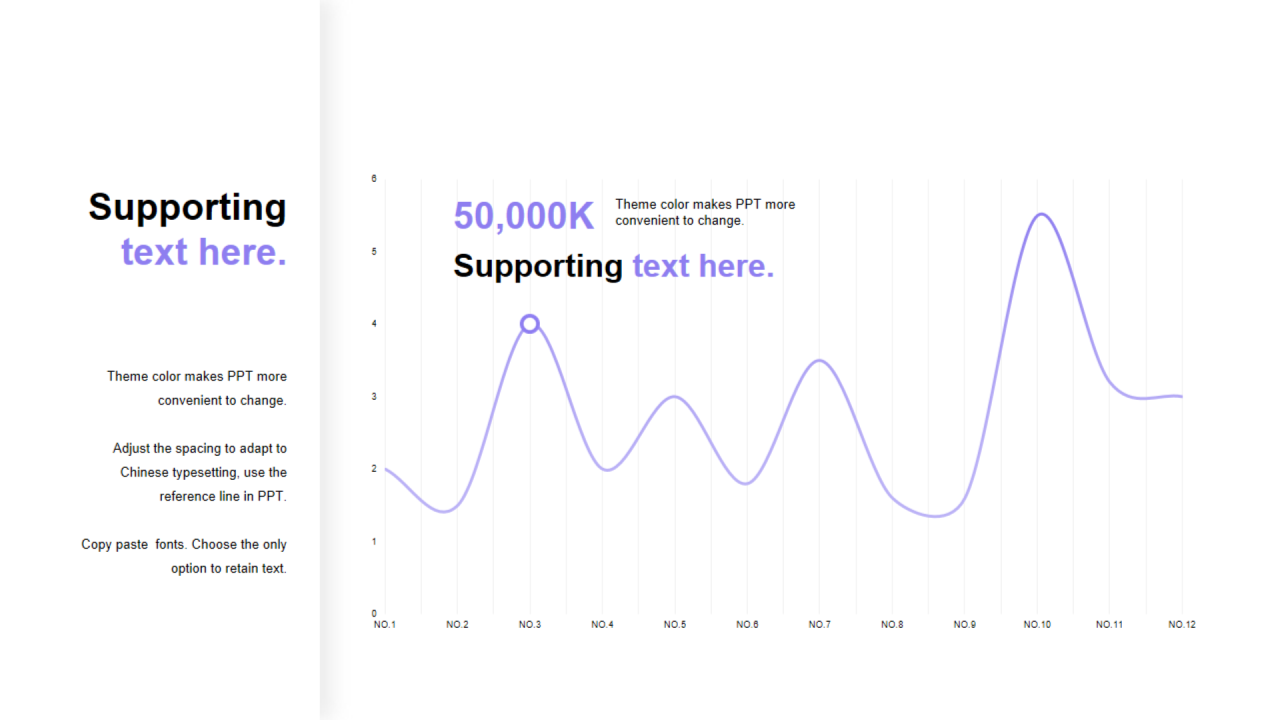
Task: Select the y-axis label 0
Action: [374, 613]
